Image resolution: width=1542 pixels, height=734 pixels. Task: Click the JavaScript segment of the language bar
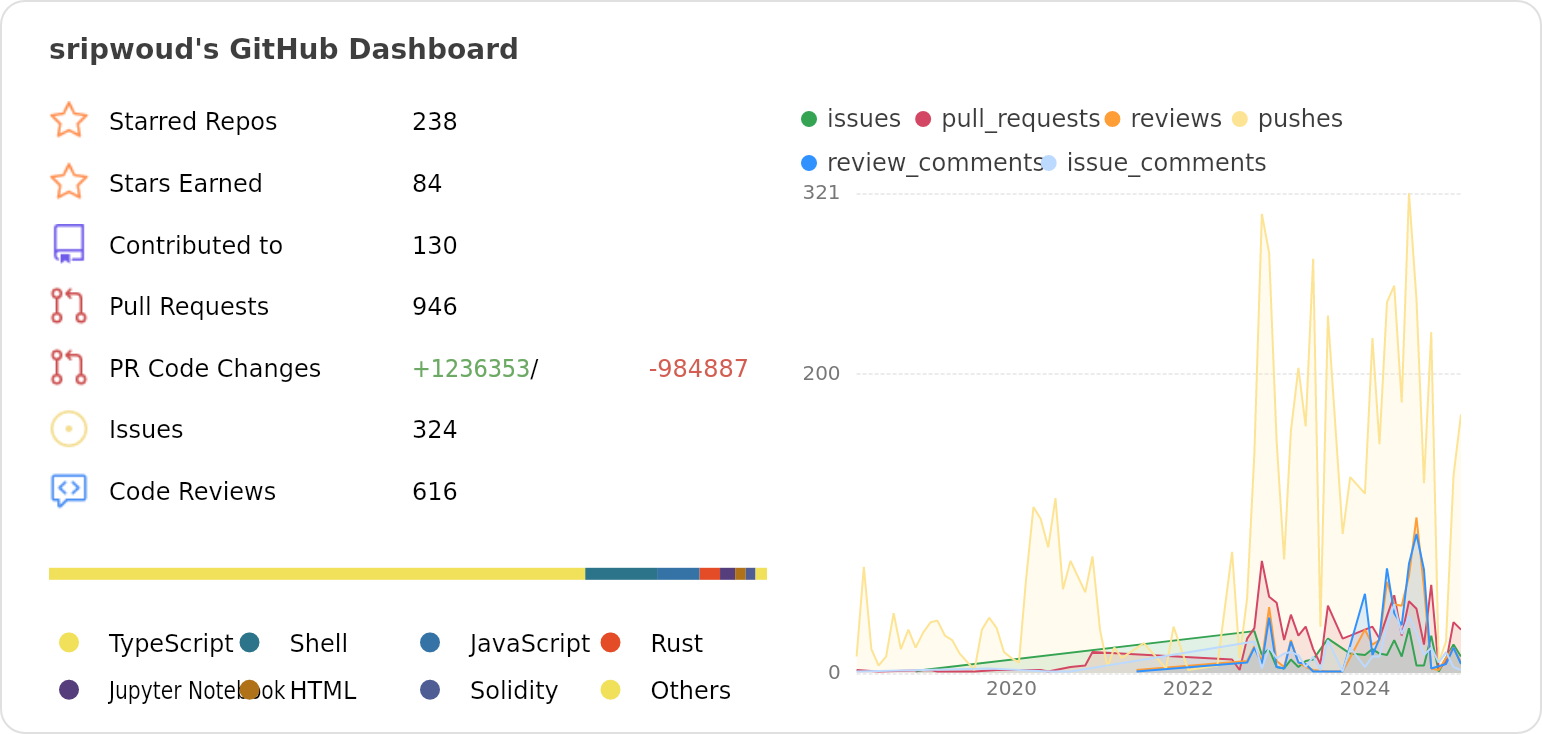(x=679, y=574)
